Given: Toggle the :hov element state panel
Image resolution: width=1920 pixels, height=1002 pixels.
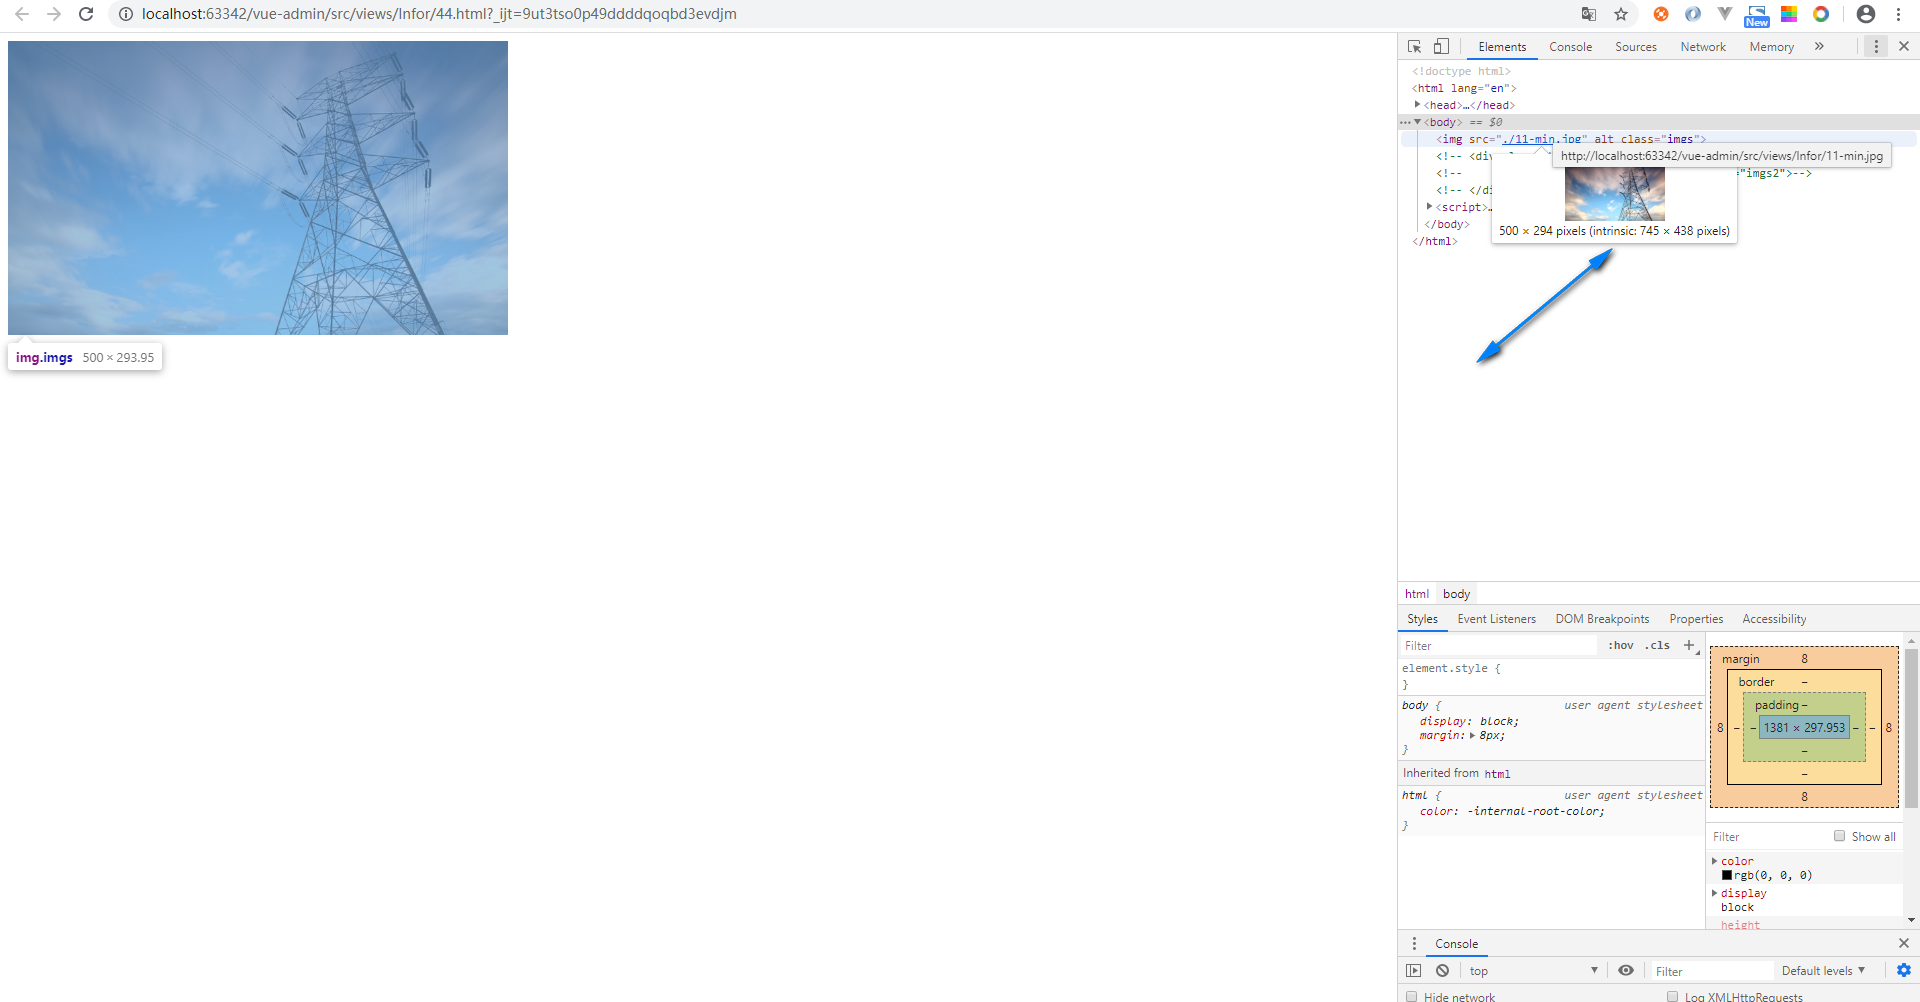Looking at the screenshot, I should point(1620,646).
